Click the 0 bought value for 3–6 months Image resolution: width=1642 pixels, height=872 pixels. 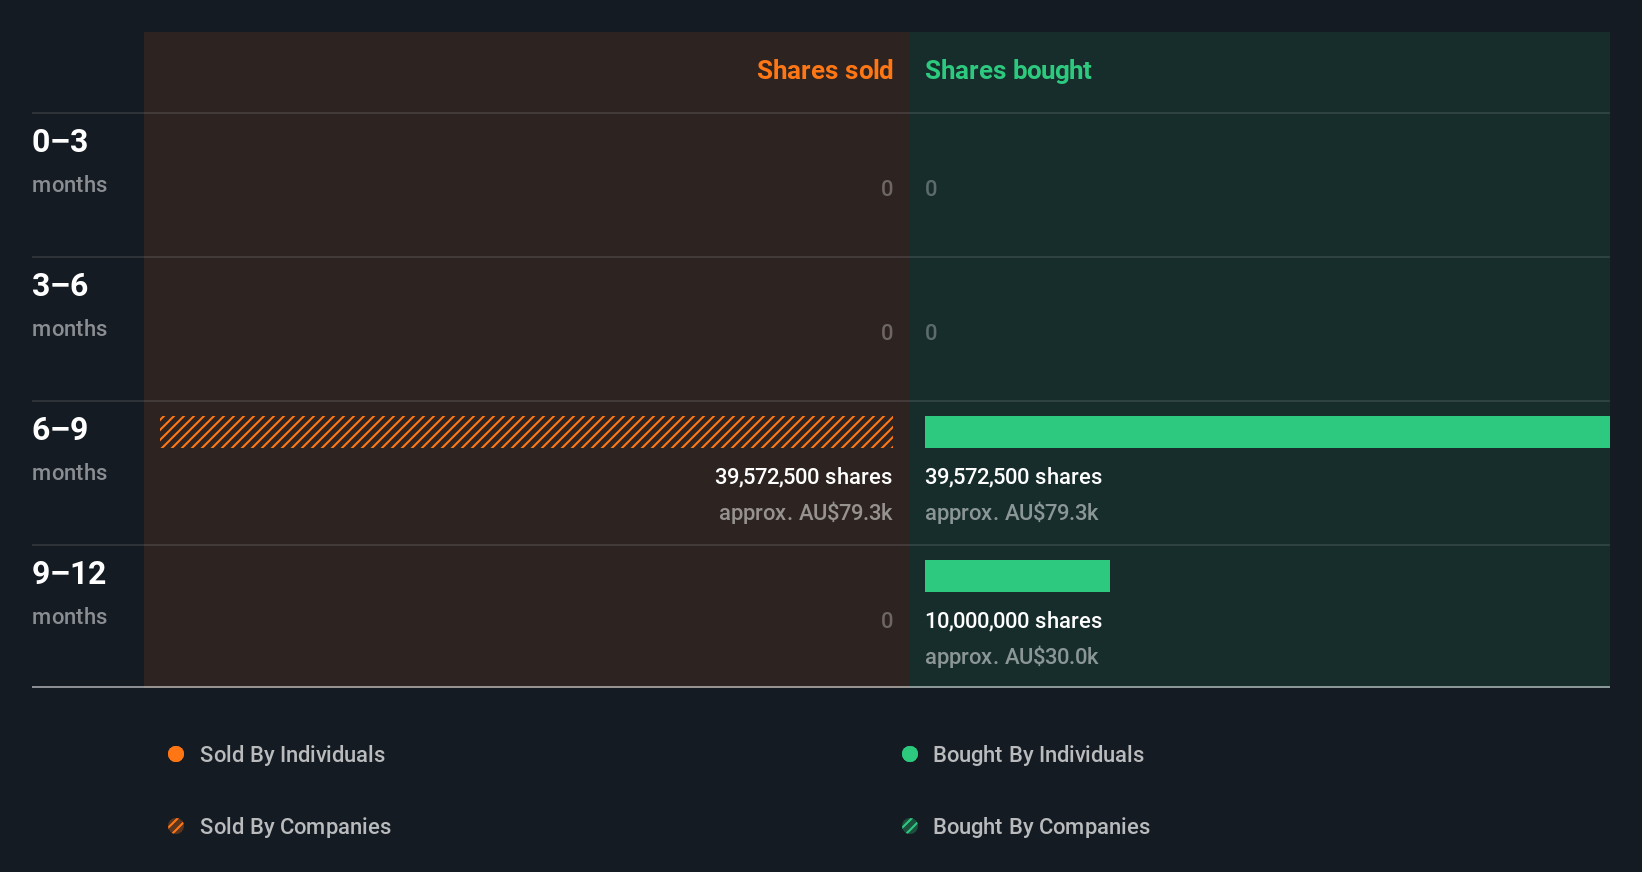pyautogui.click(x=931, y=333)
